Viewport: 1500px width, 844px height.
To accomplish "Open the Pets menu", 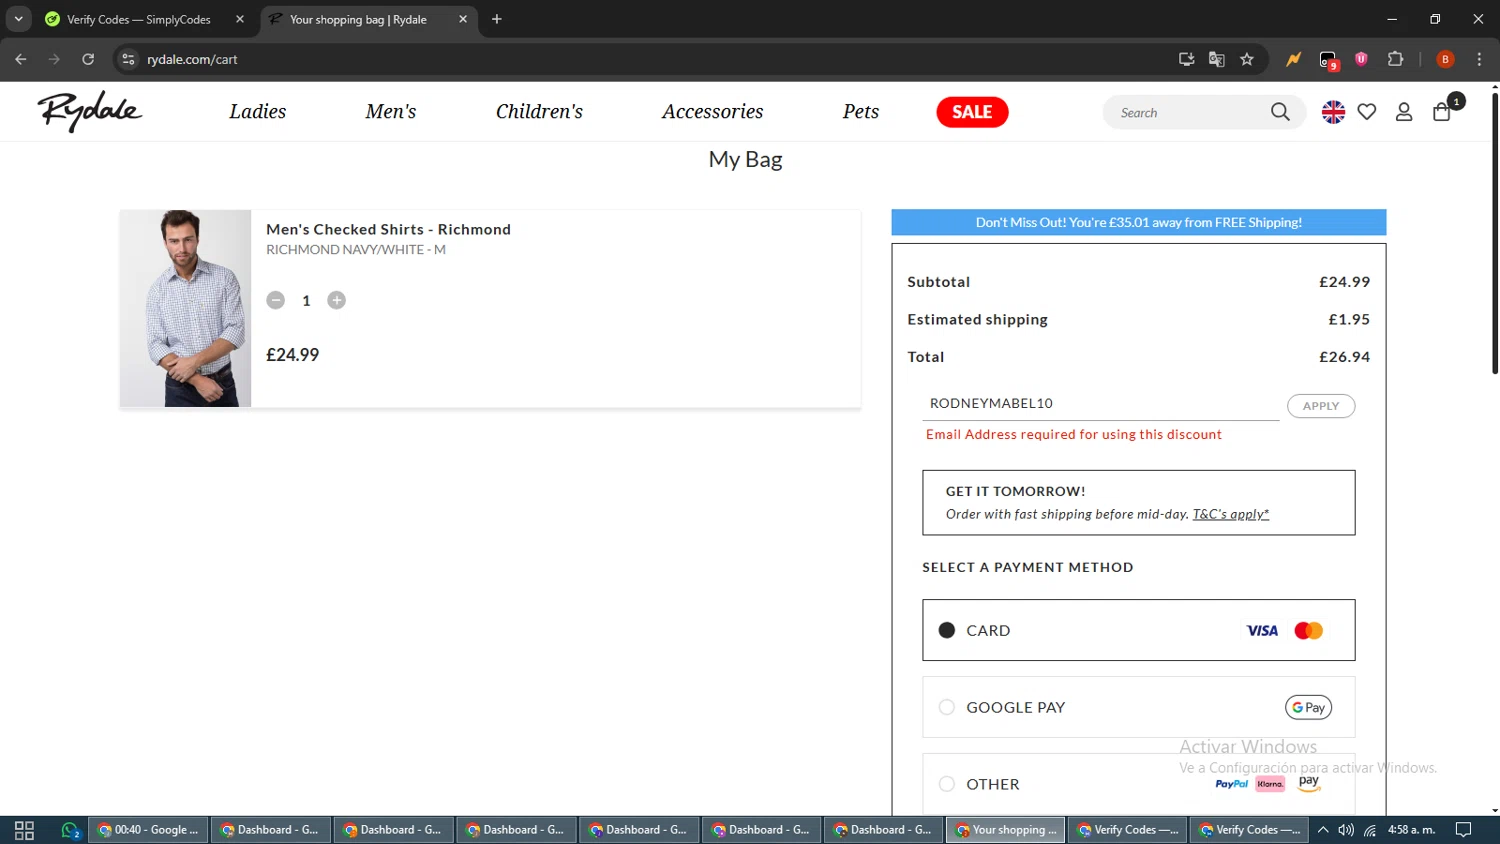I will pyautogui.click(x=861, y=111).
